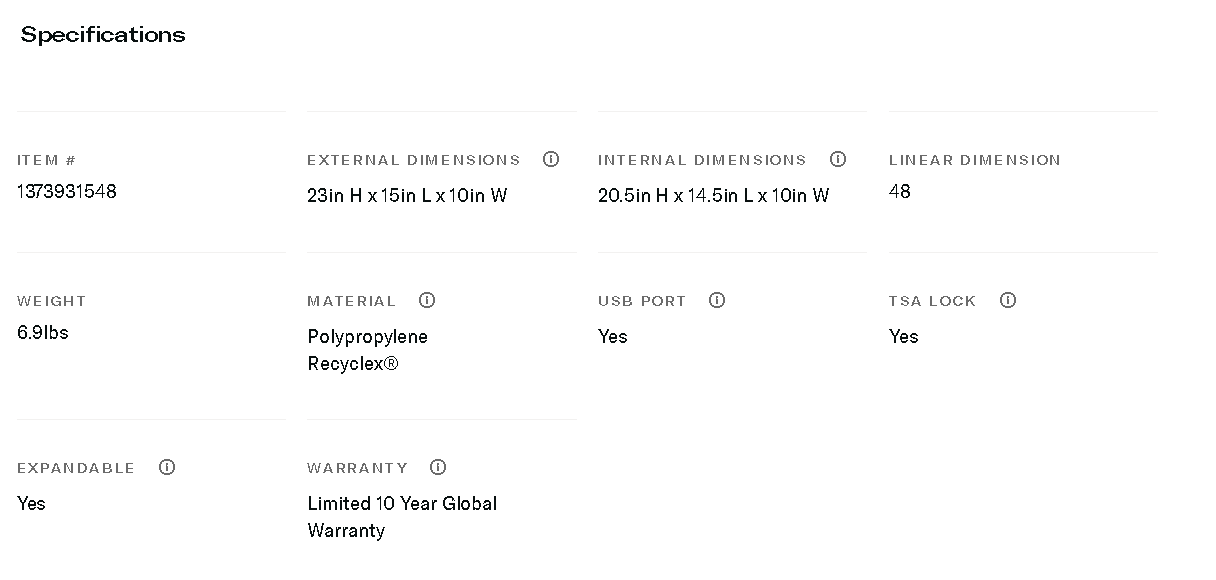The image size is (1216, 580).
Task: Click the internal dimensions value starting 20.5in H
Action: [x=713, y=196]
